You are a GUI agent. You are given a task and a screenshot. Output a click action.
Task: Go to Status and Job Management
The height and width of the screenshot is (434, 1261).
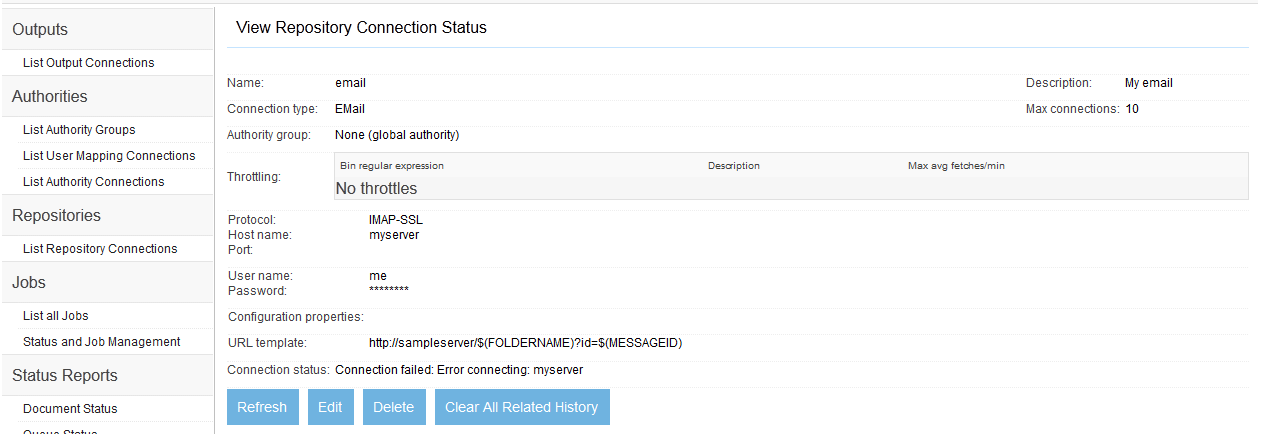pos(101,342)
